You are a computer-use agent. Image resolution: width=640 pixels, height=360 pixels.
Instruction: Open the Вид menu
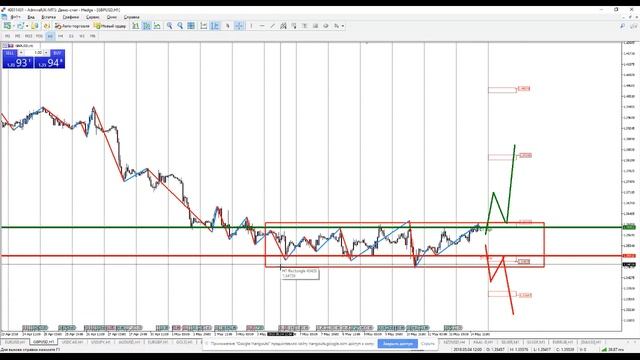(31, 17)
